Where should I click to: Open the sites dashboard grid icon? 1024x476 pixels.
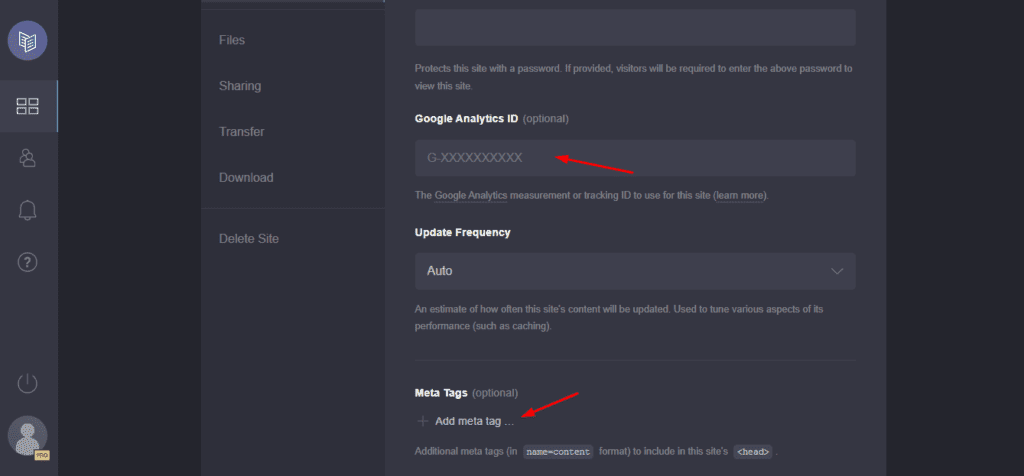[28, 106]
